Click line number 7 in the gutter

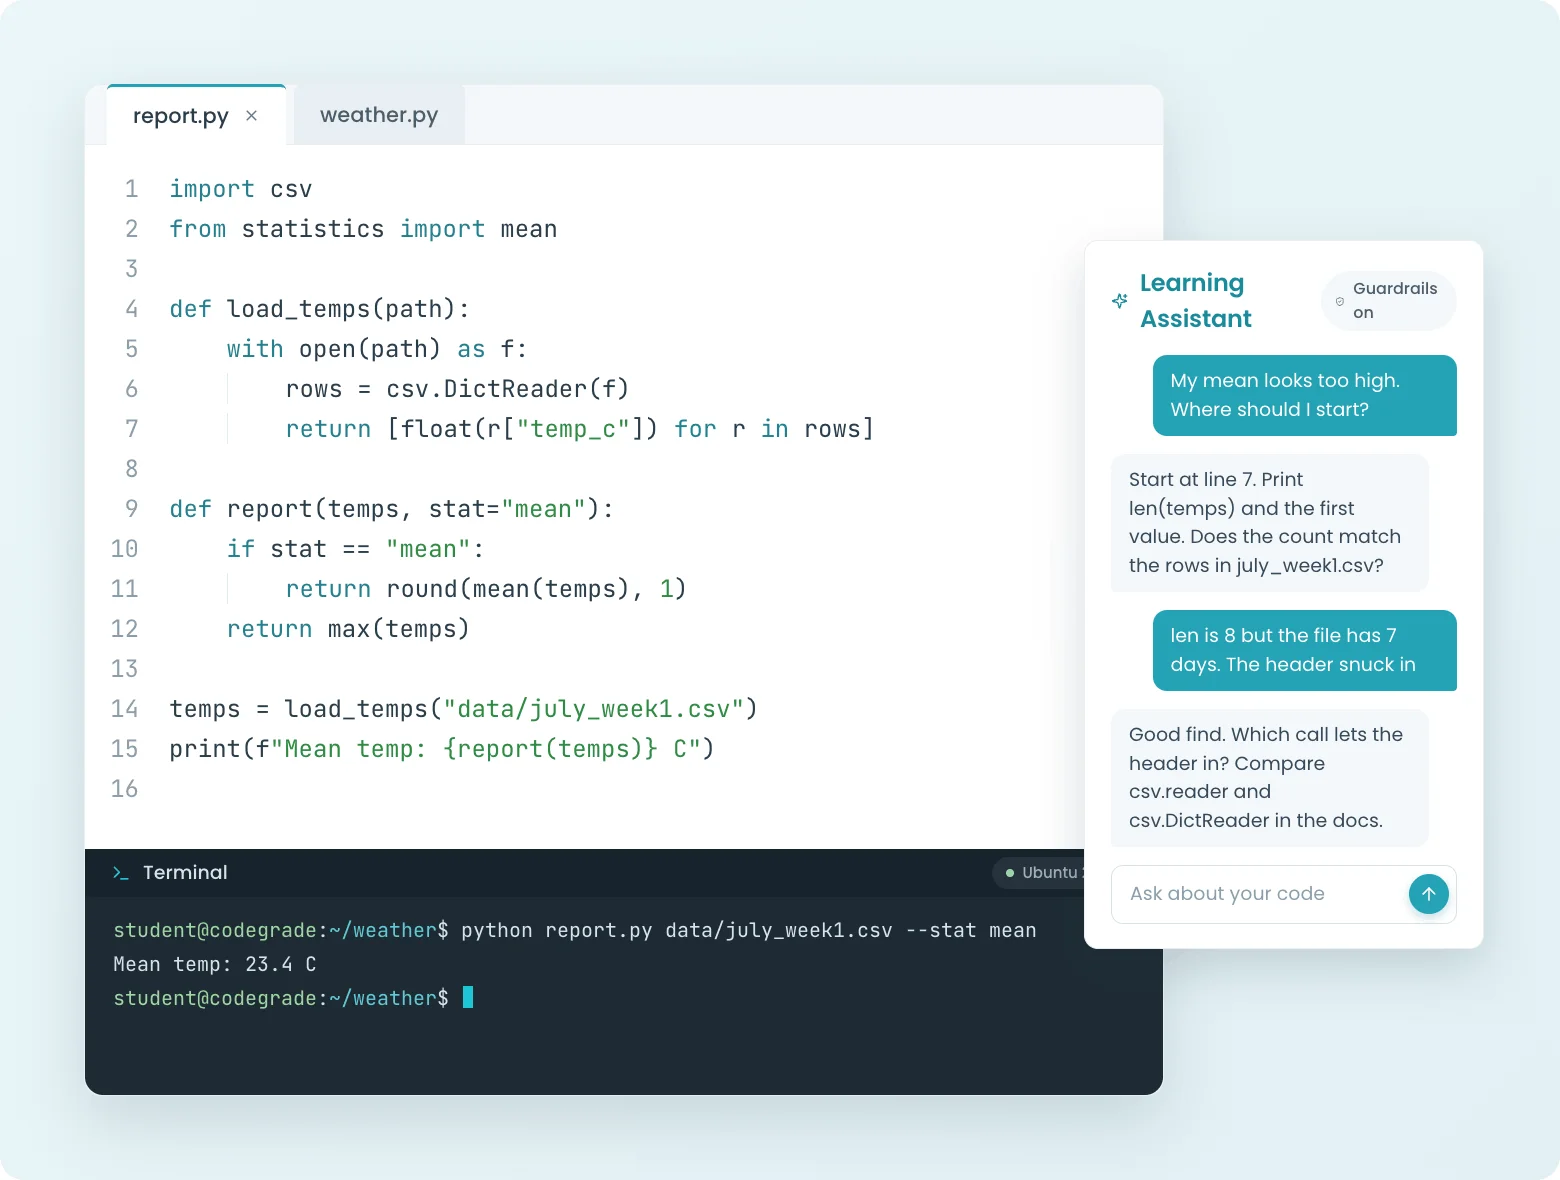tap(131, 429)
